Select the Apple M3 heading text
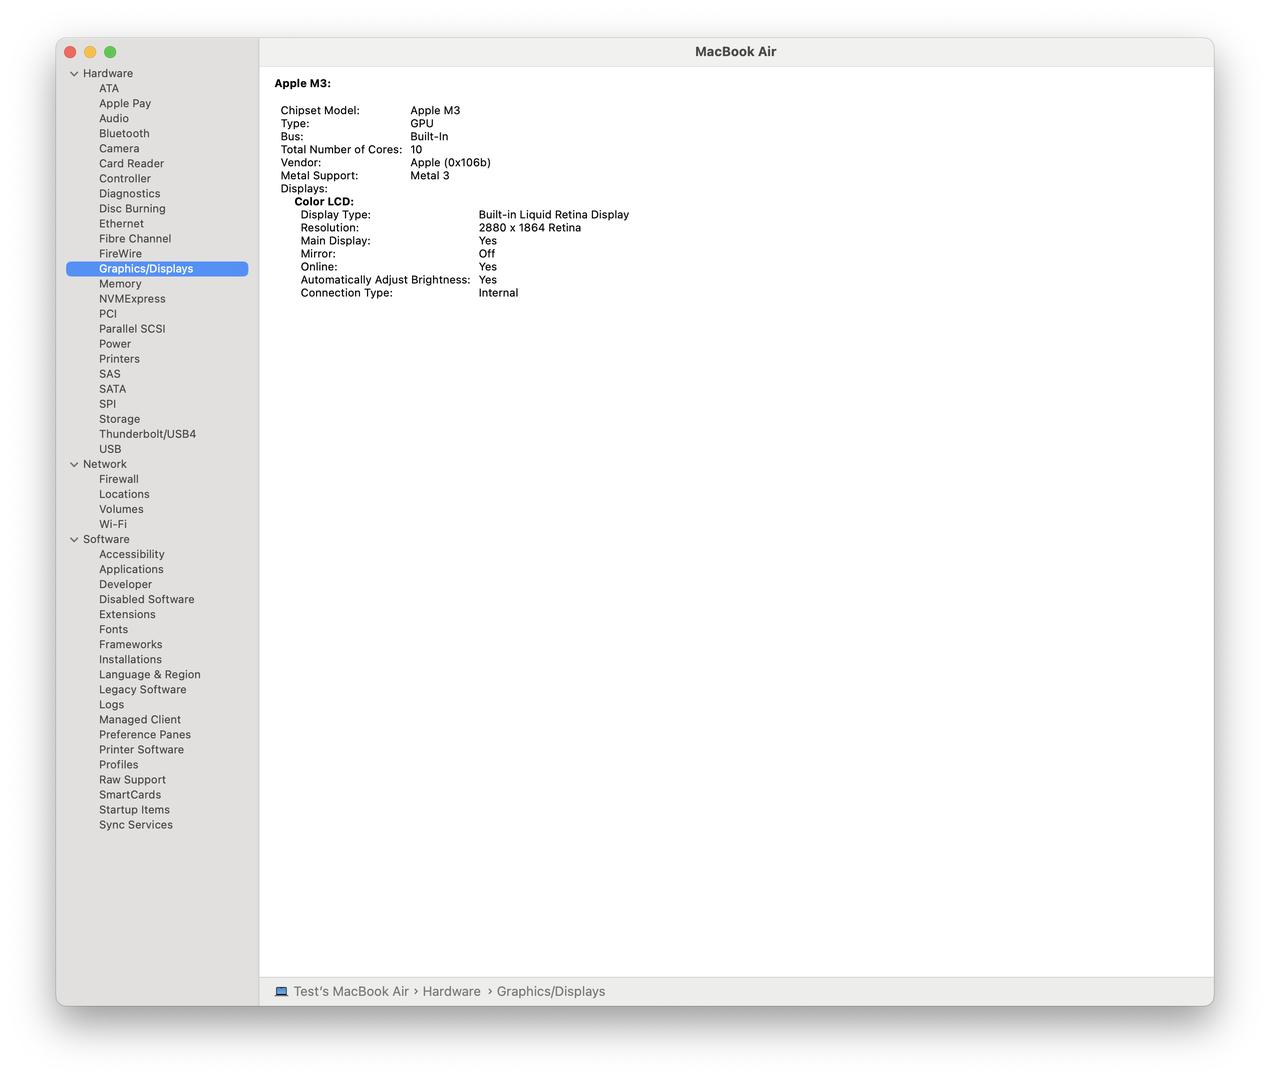 tap(302, 84)
